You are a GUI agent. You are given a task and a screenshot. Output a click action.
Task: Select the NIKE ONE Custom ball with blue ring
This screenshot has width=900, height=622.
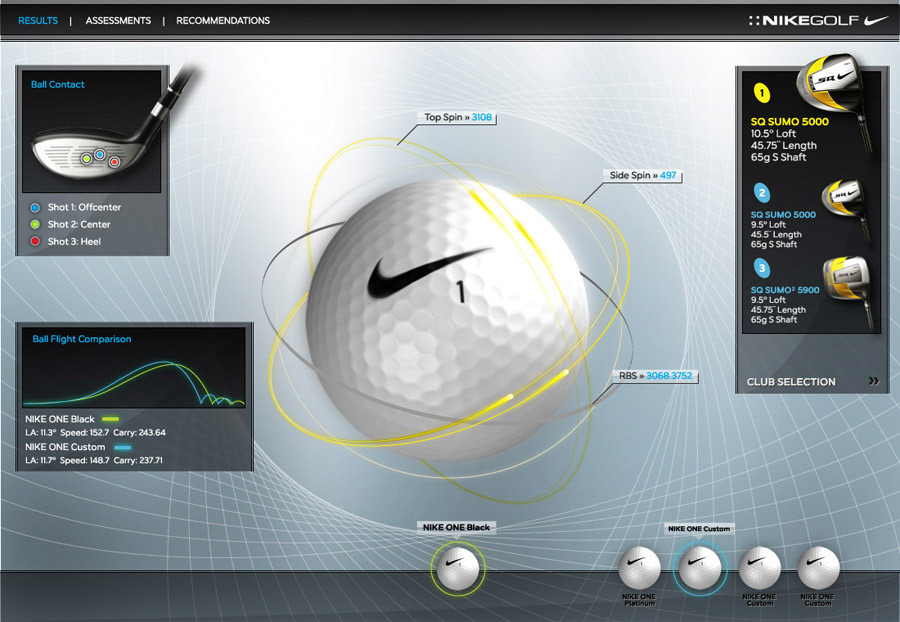click(700, 568)
